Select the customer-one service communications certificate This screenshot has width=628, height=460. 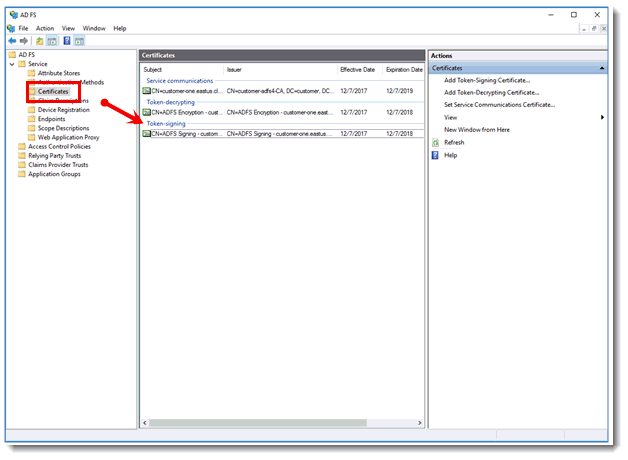click(x=240, y=91)
